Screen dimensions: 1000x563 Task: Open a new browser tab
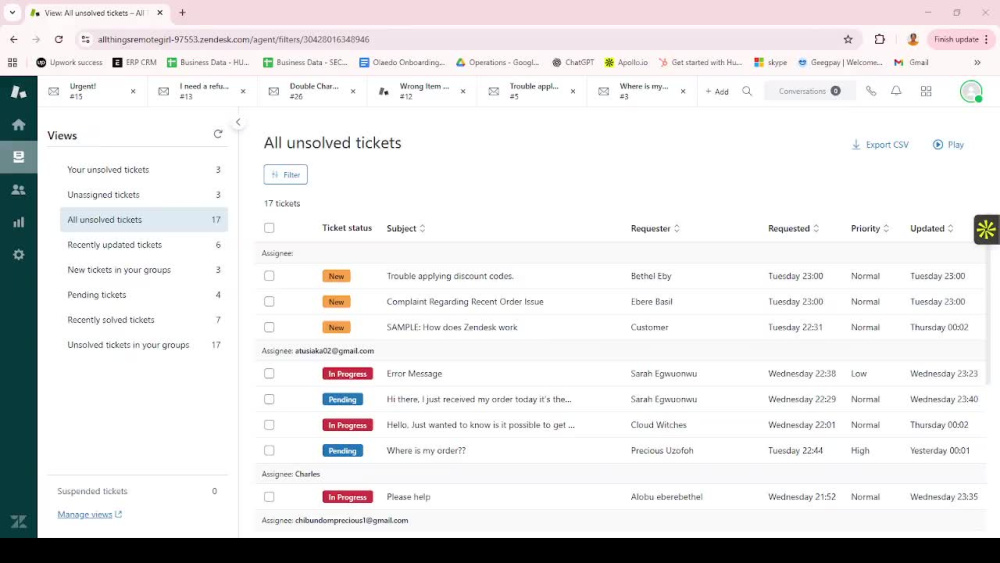click(x=182, y=13)
